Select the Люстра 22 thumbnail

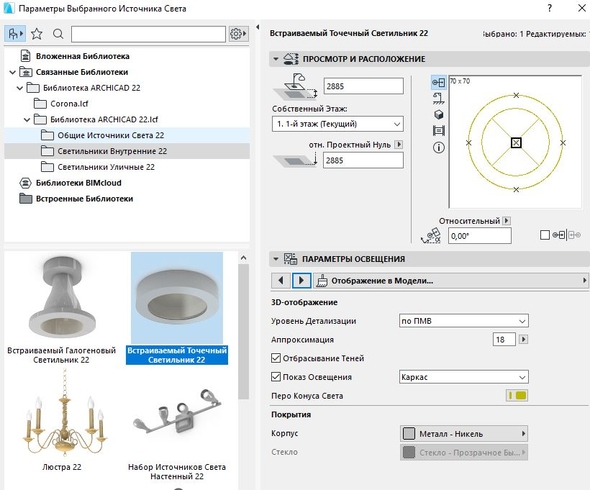pyautogui.click(x=62, y=422)
